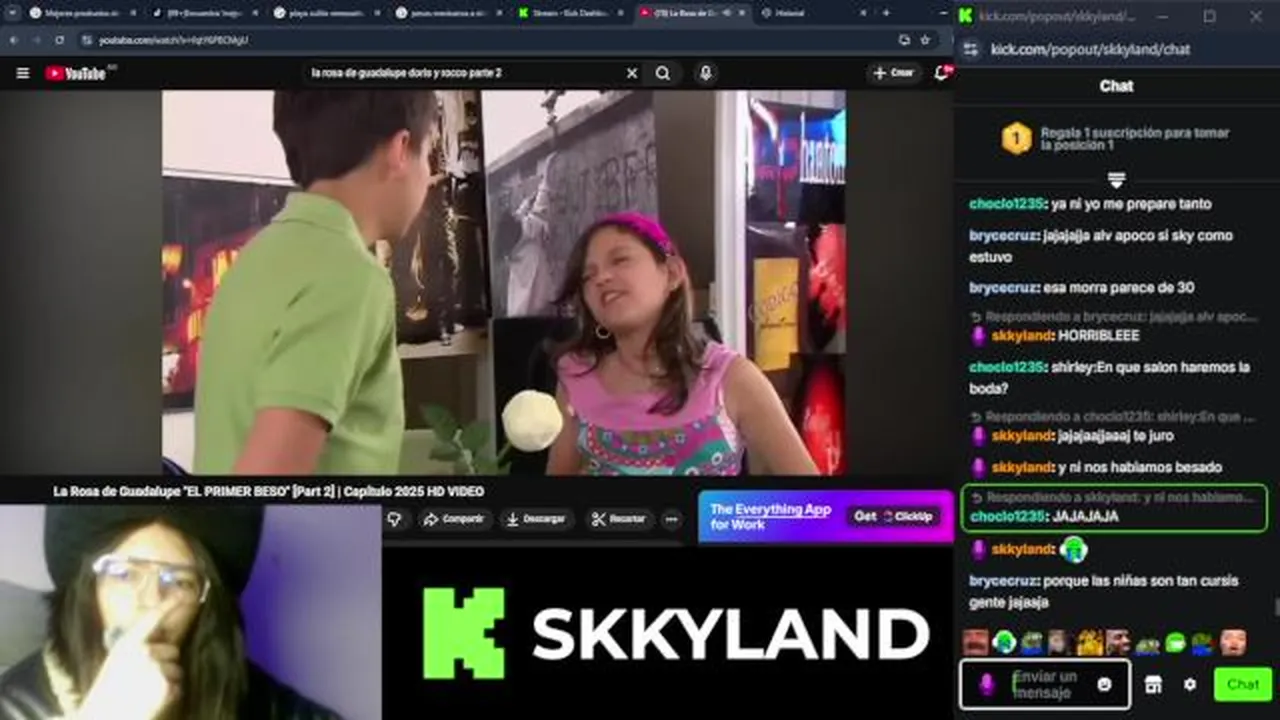Click globe emote in skkyland's message
This screenshot has width=1280, height=720.
coord(1074,549)
